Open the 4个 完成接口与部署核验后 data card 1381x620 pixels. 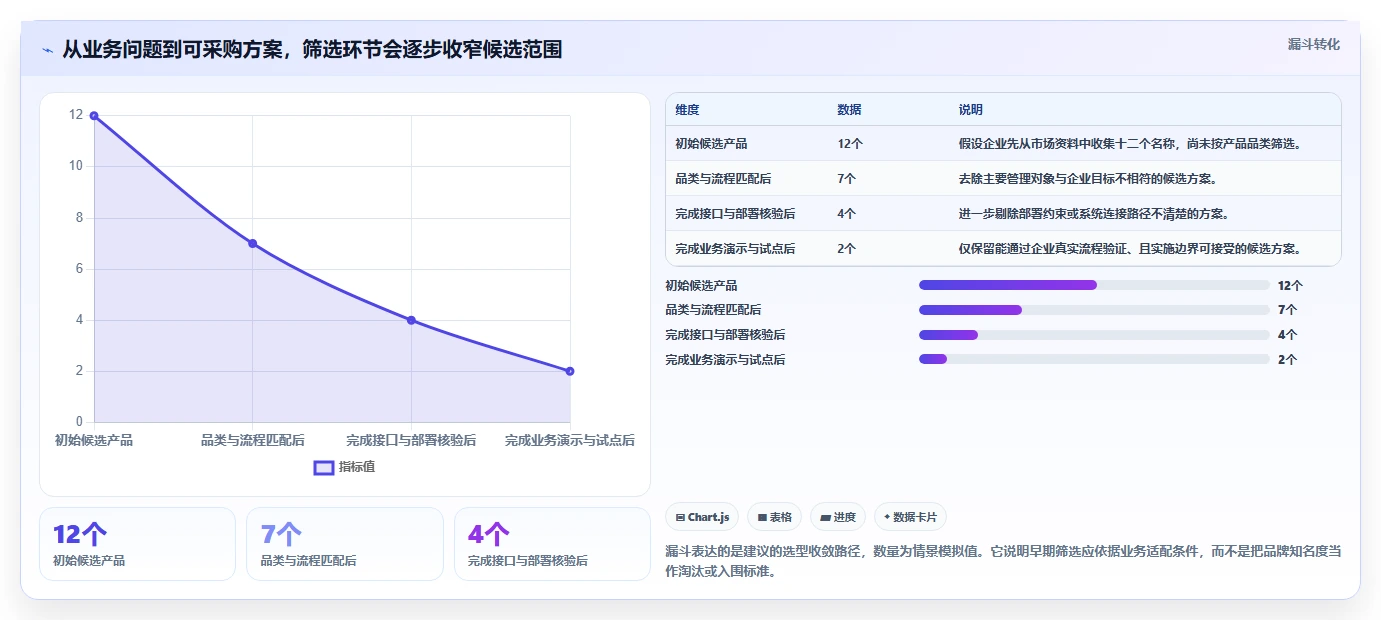552,544
